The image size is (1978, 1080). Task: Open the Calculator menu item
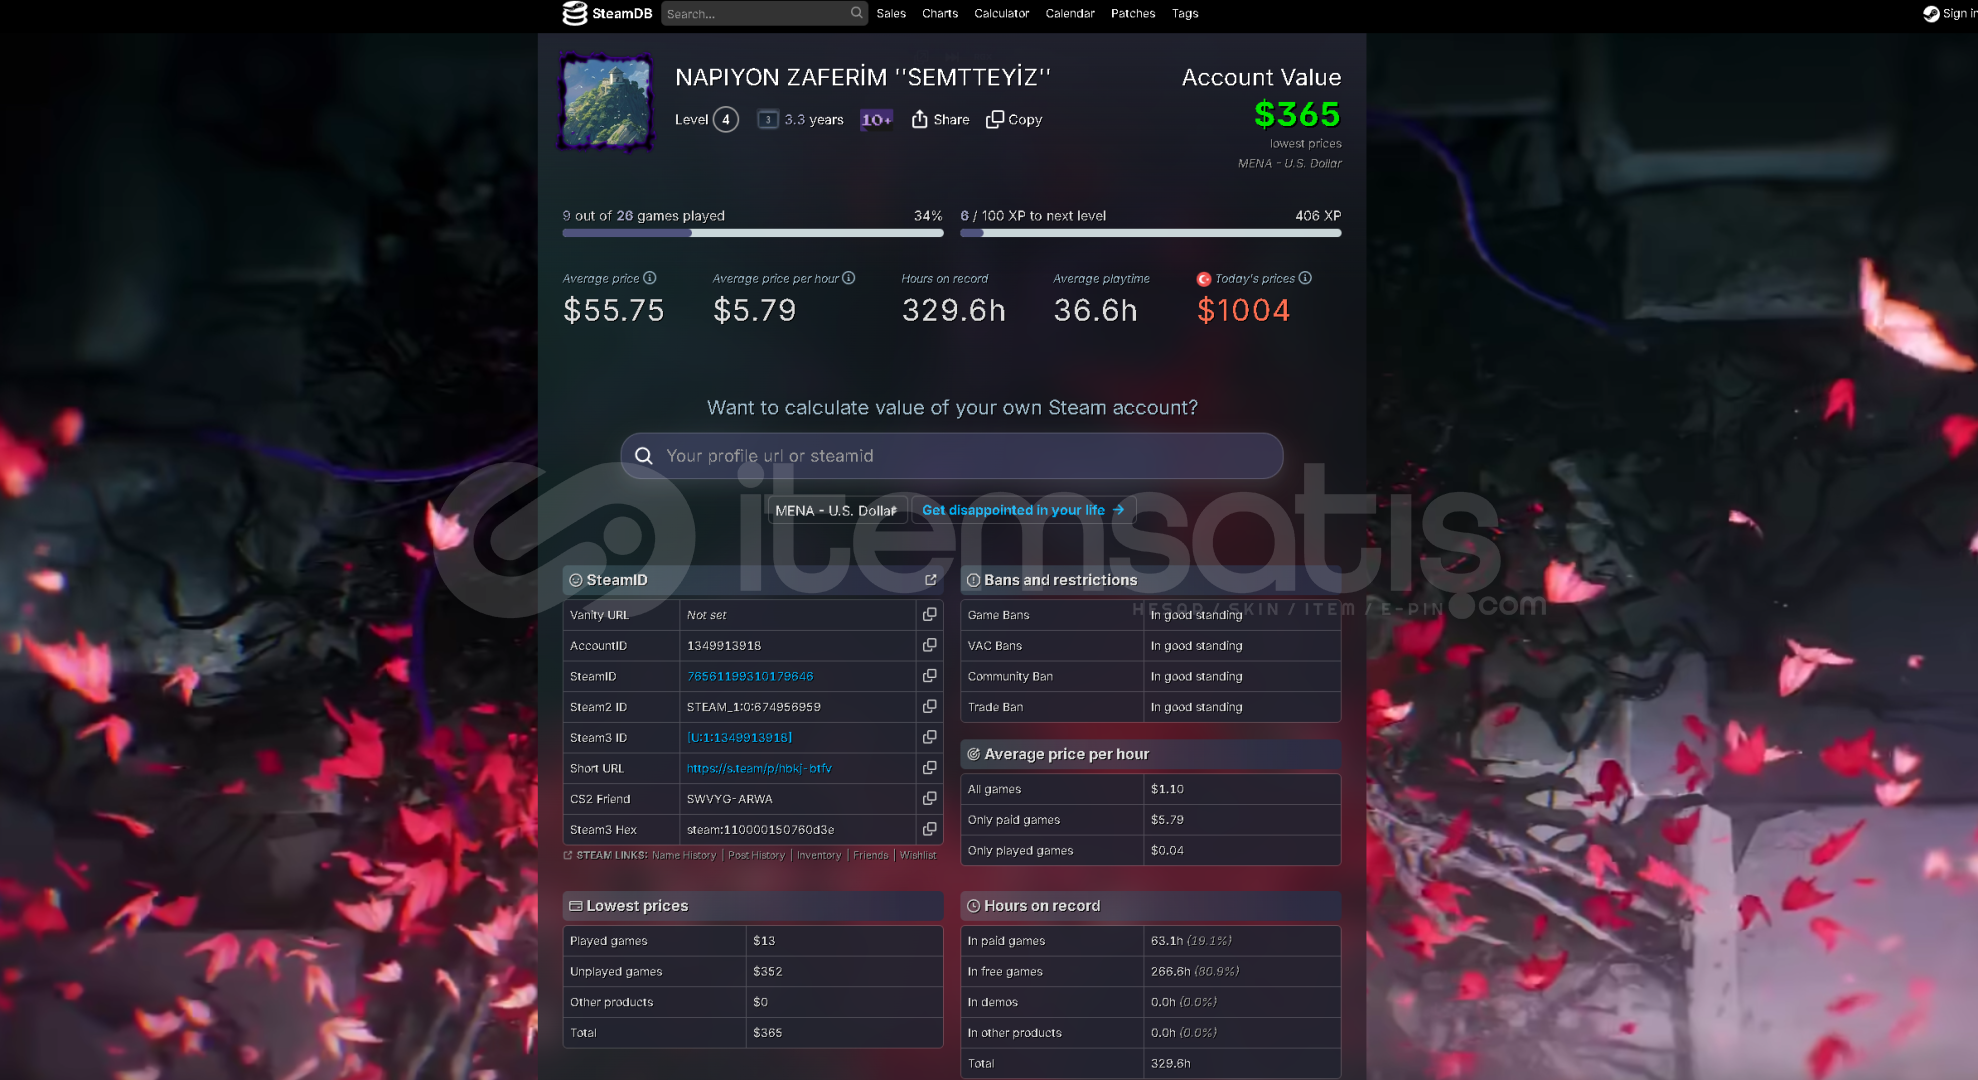pos(1001,13)
